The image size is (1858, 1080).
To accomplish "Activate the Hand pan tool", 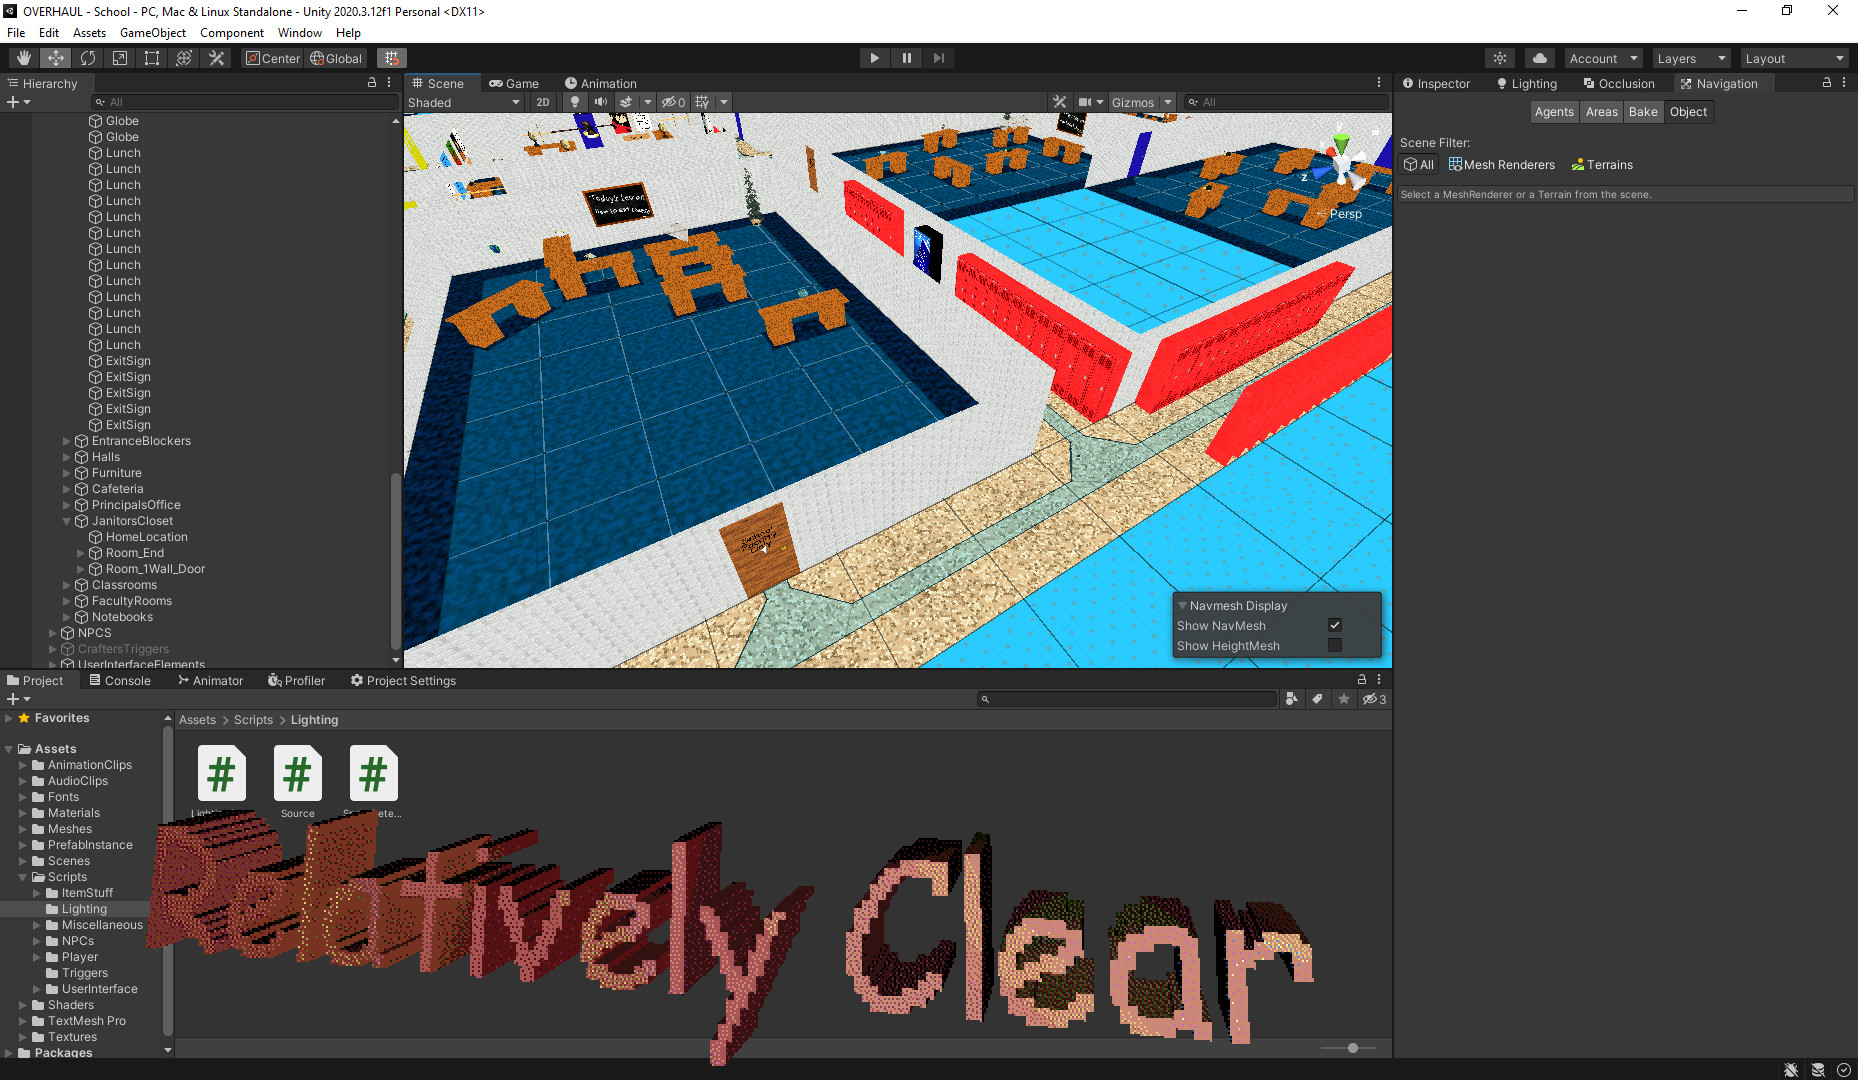I will (23, 57).
